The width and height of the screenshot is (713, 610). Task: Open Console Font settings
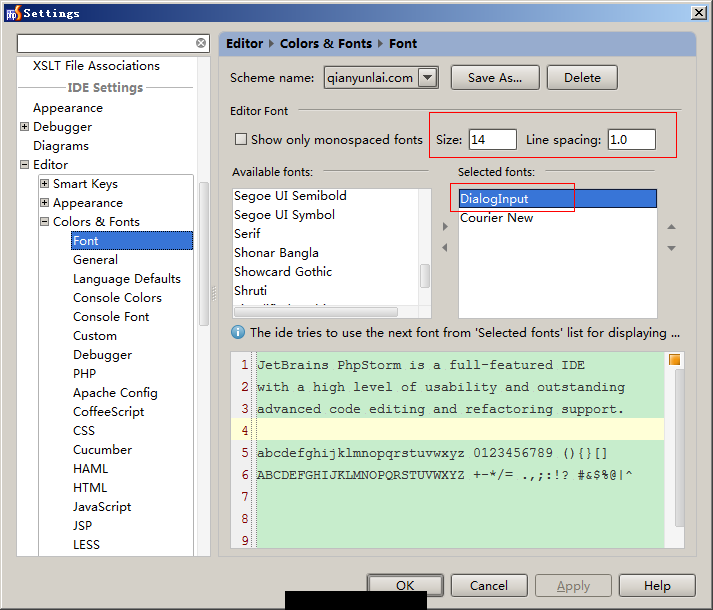click(111, 317)
